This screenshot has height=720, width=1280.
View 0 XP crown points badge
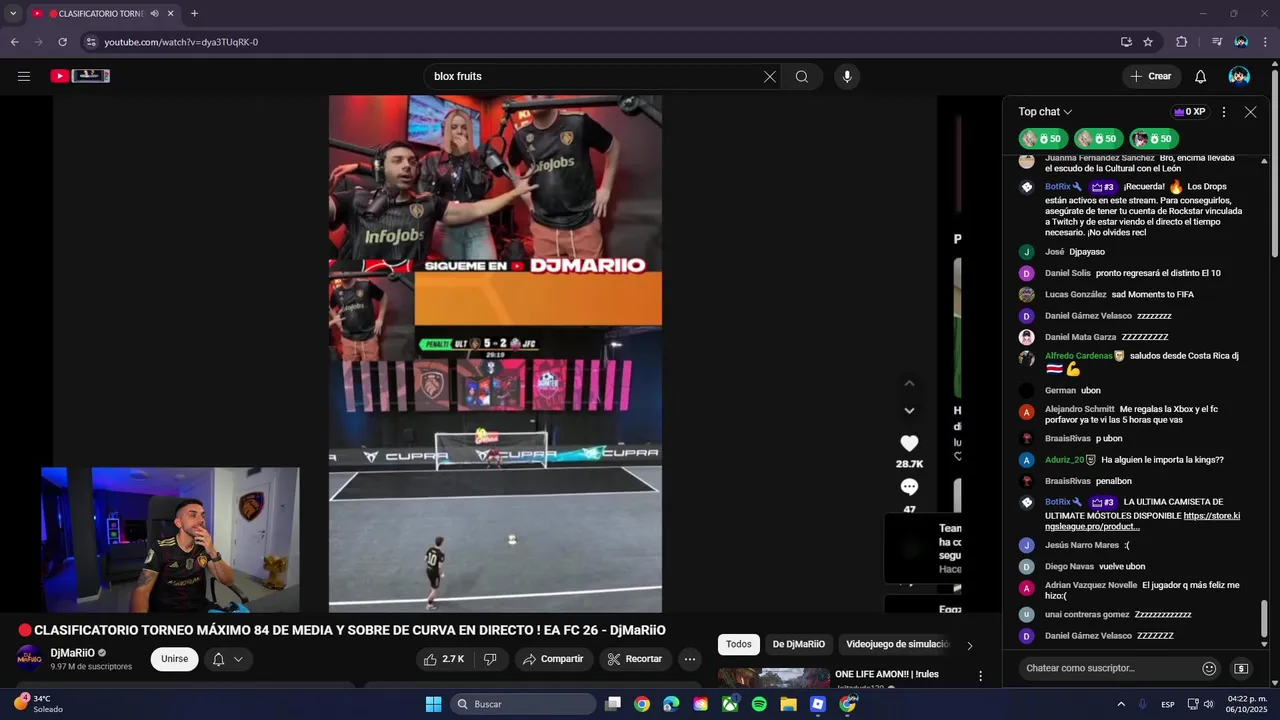1190,112
